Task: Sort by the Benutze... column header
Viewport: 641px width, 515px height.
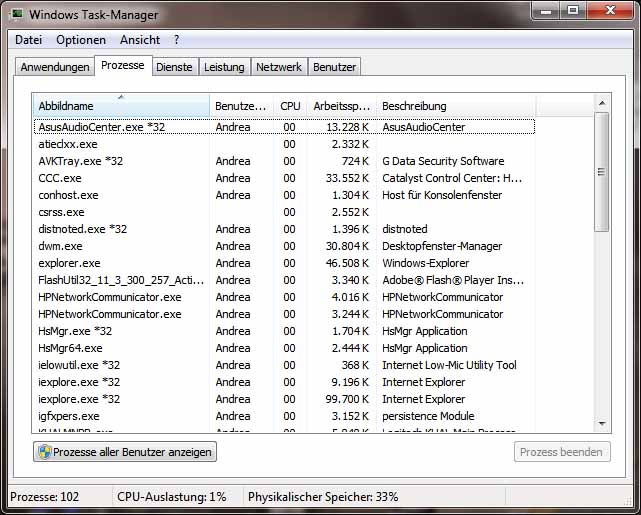Action: [241, 106]
